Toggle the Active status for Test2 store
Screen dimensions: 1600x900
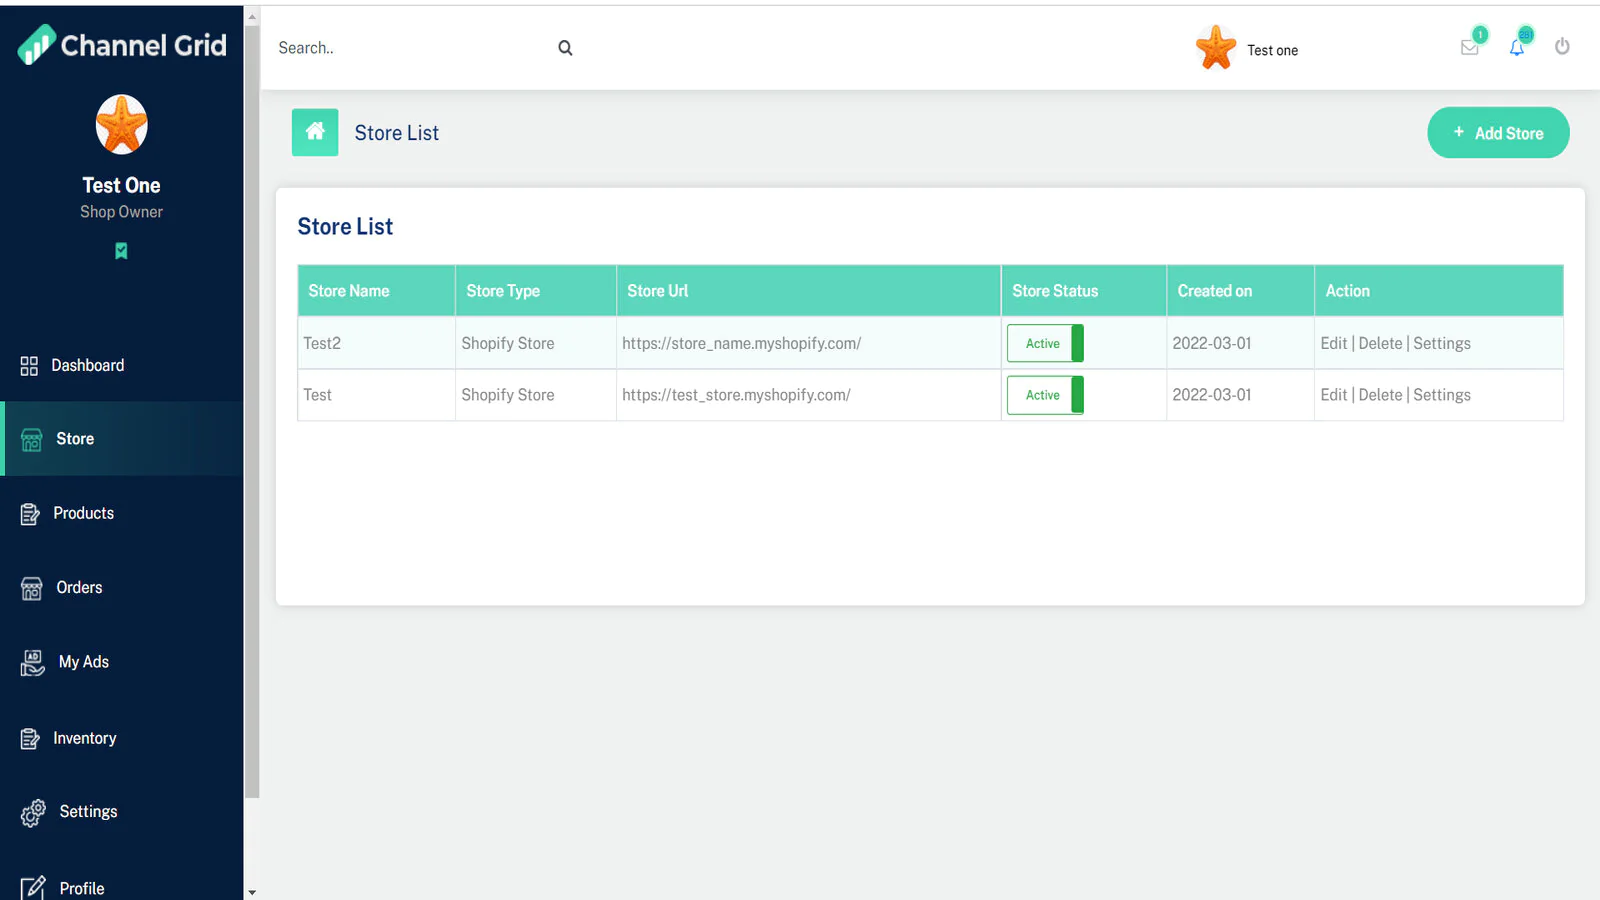(x=1045, y=343)
